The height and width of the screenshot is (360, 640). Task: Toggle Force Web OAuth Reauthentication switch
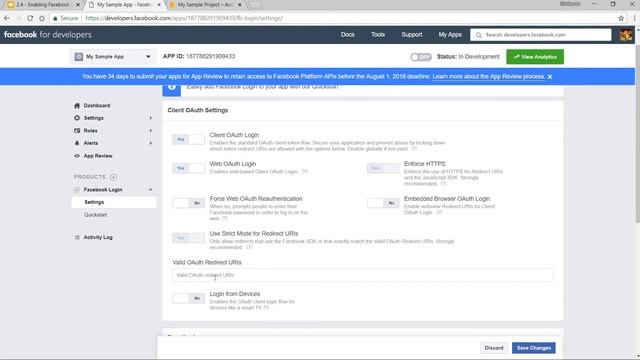(x=188, y=203)
